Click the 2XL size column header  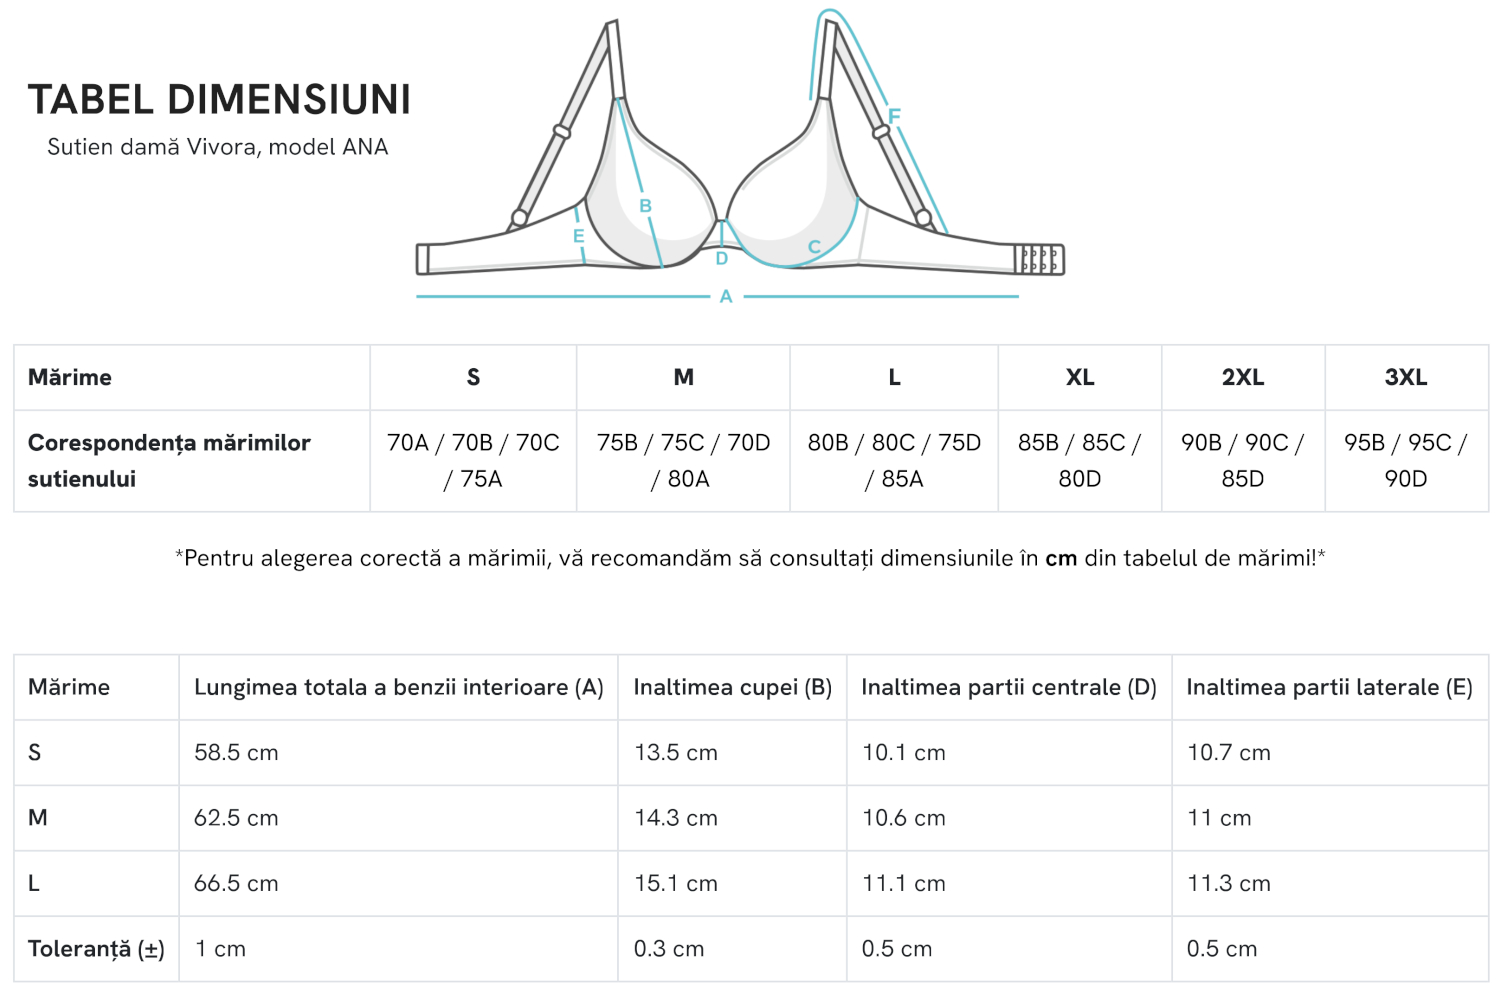tap(1243, 377)
